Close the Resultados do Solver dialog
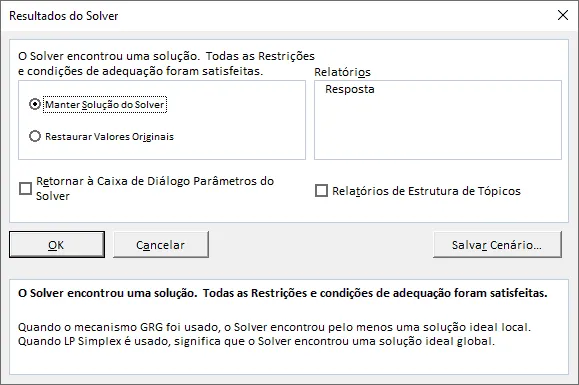Image resolution: width=579 pixels, height=385 pixels. click(563, 16)
